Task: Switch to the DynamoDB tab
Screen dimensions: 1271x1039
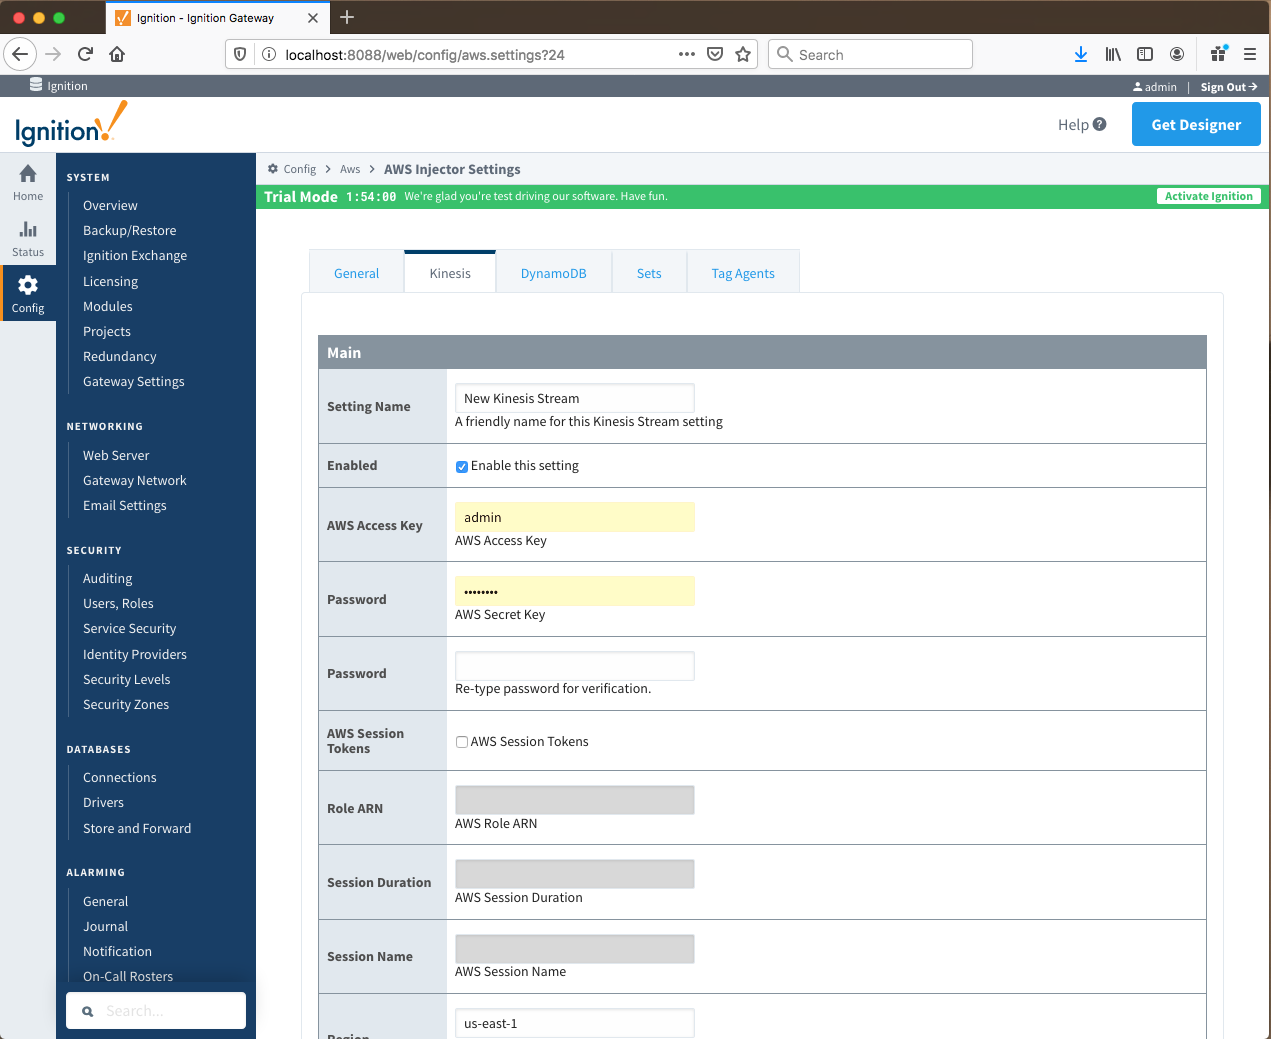Action: click(553, 273)
